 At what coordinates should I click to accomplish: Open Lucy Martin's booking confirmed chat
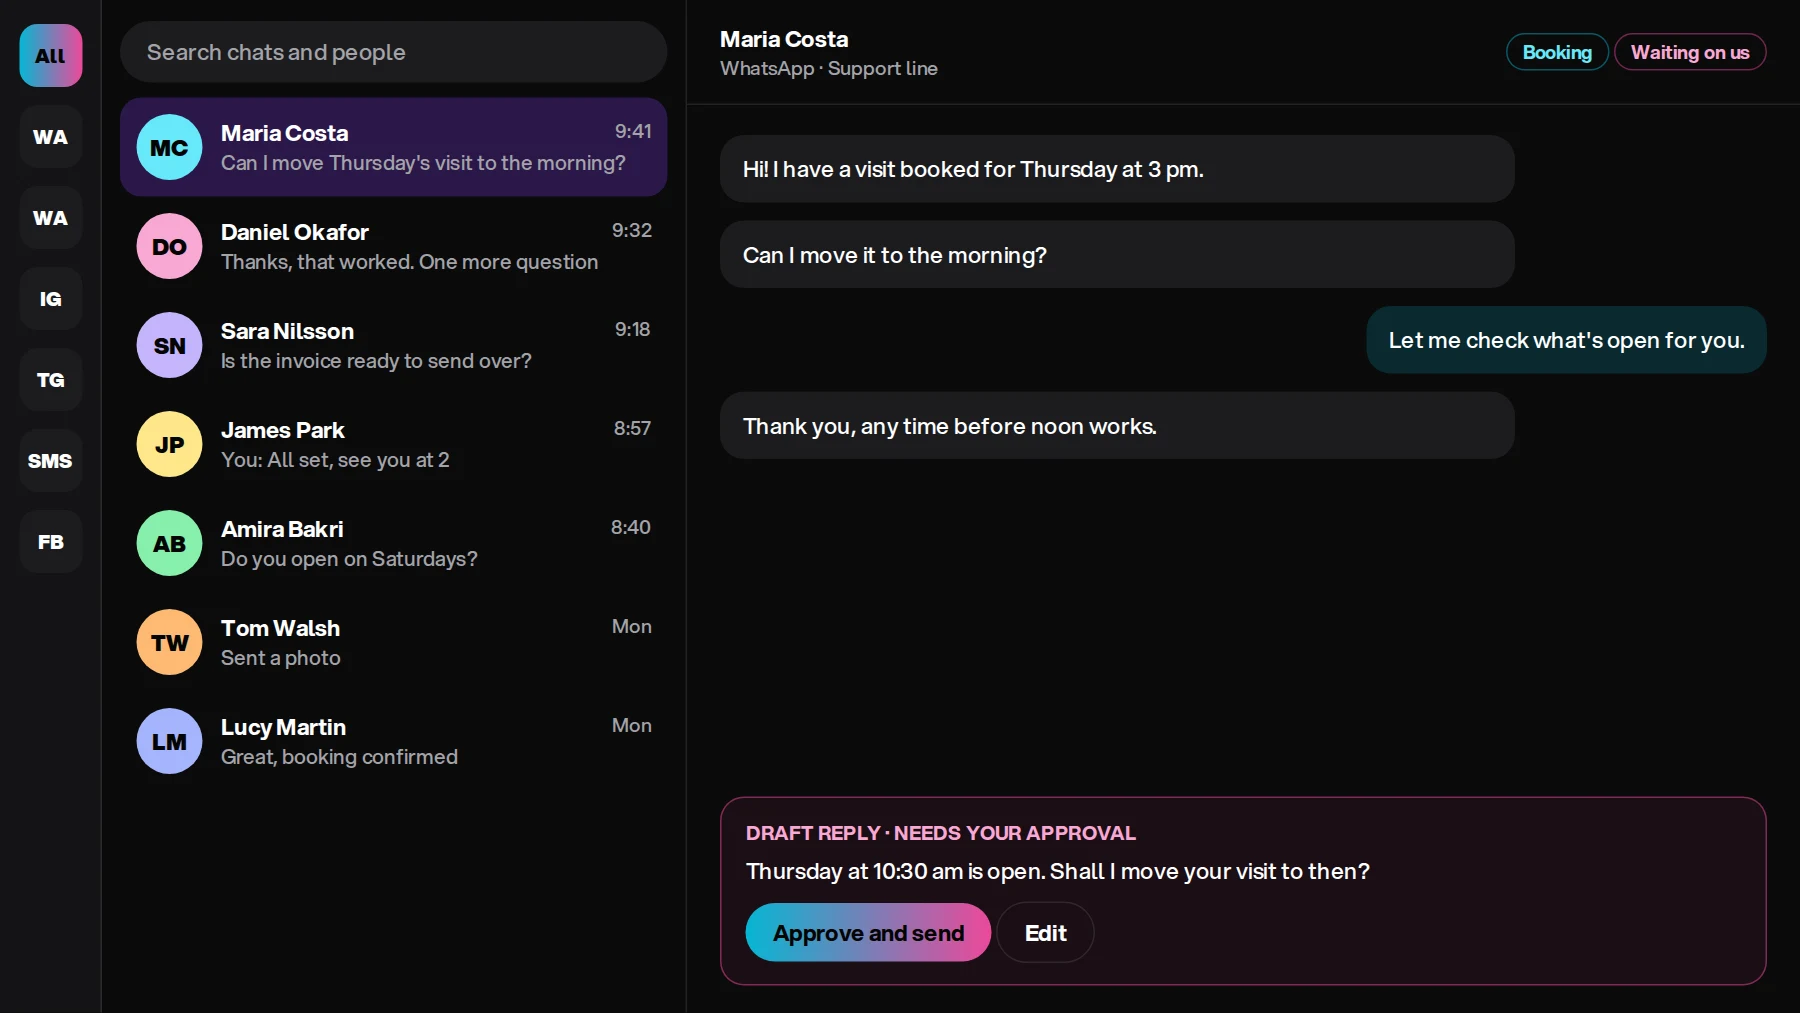(x=393, y=741)
